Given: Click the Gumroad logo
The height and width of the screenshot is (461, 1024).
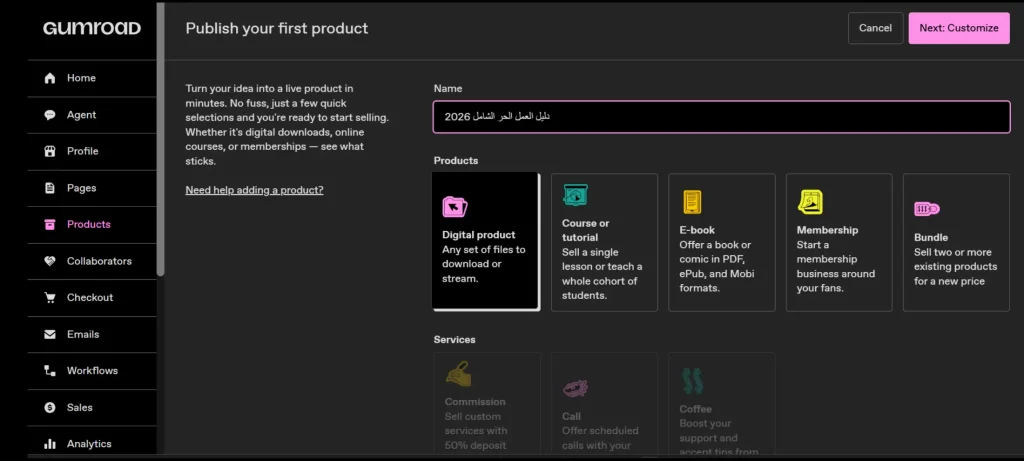Looking at the screenshot, I should pyautogui.click(x=92, y=28).
